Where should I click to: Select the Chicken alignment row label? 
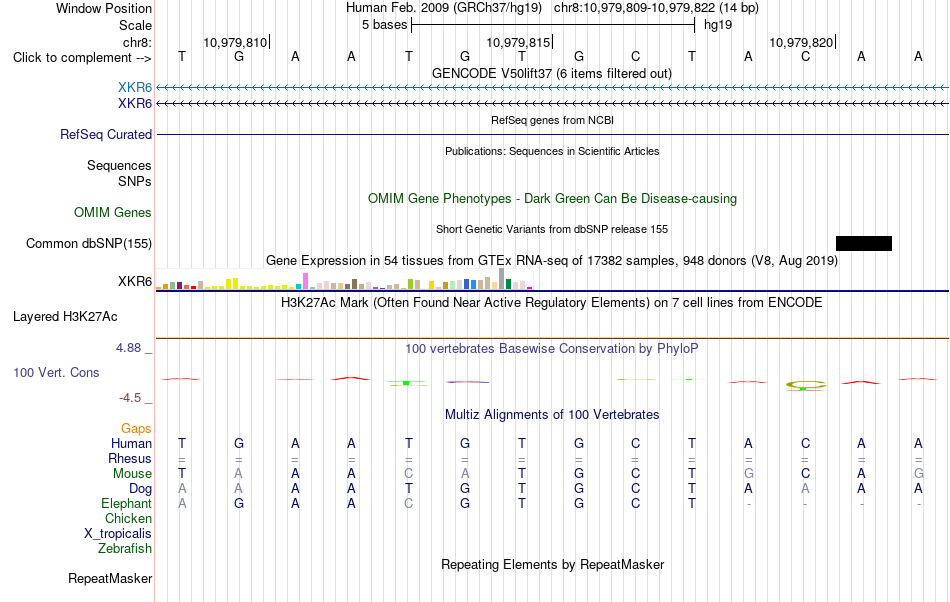pos(128,518)
